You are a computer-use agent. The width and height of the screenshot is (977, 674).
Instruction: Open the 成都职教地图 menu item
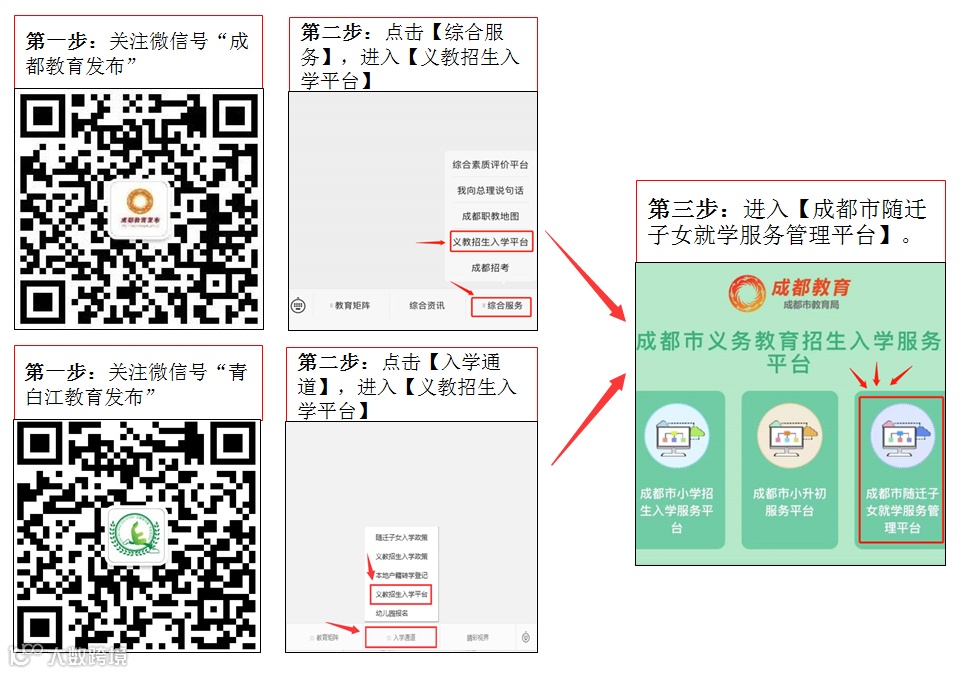(490, 216)
